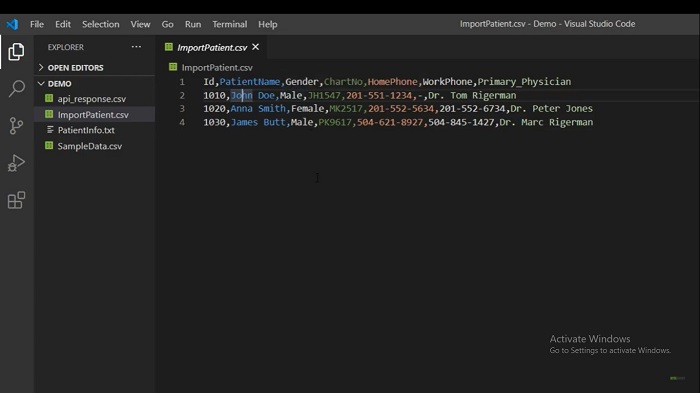
Task: Click chart number PK9617
Action: coord(335,122)
